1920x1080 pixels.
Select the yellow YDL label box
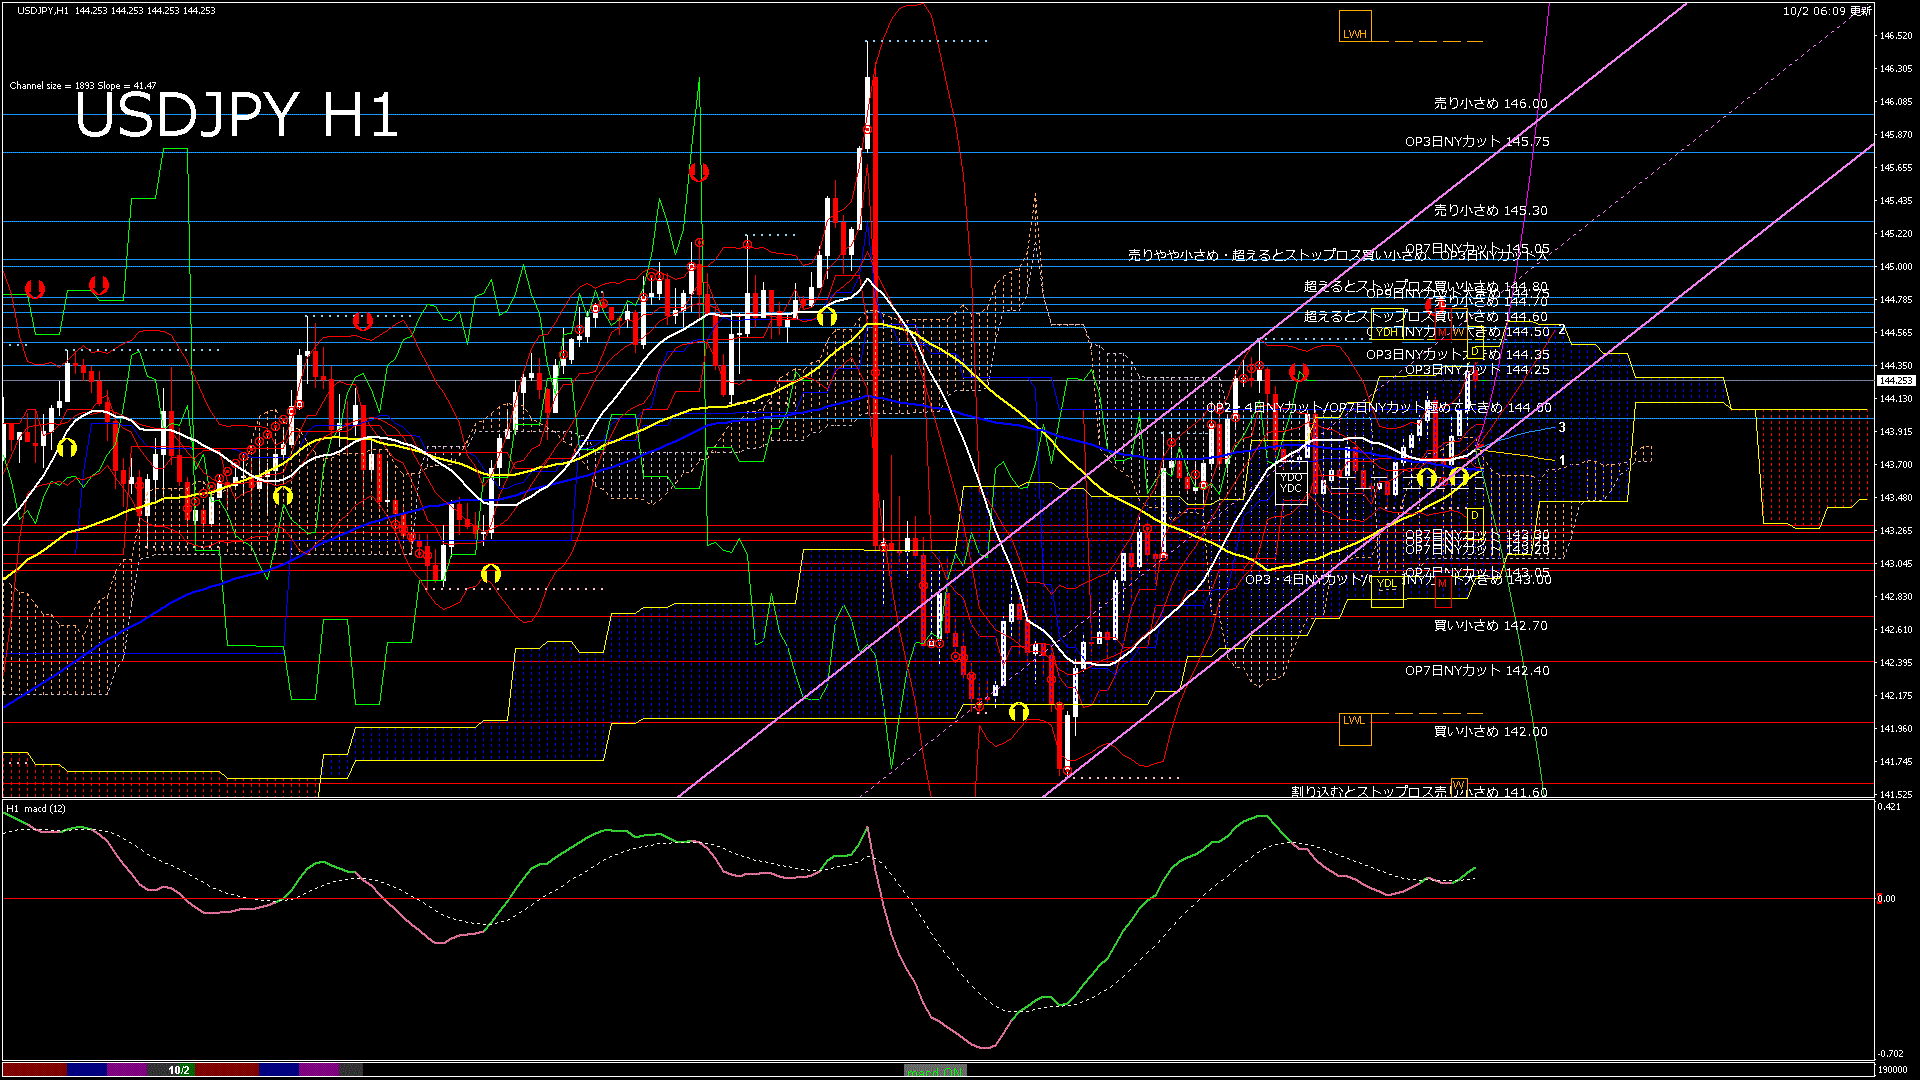click(x=1388, y=590)
